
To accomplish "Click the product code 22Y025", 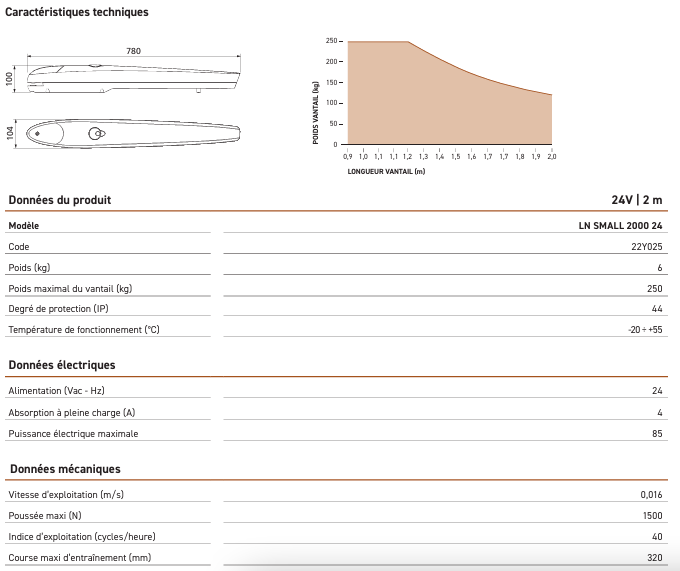I will (647, 247).
